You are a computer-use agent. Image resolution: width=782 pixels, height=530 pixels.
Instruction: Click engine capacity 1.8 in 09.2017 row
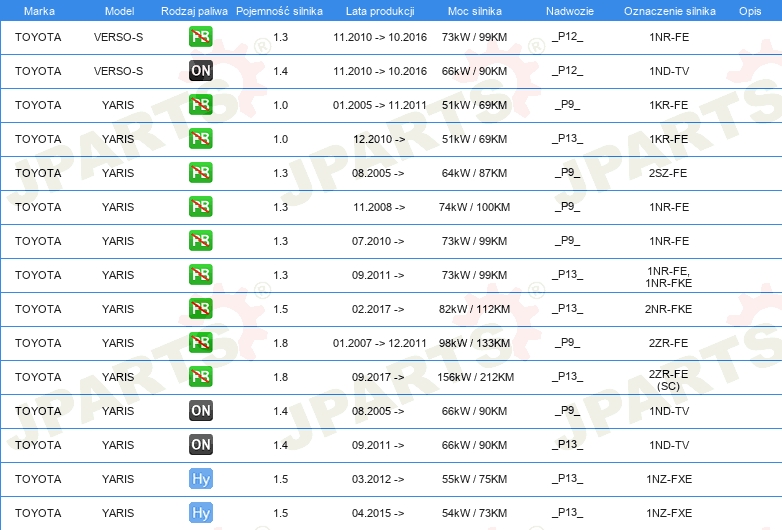click(x=281, y=377)
